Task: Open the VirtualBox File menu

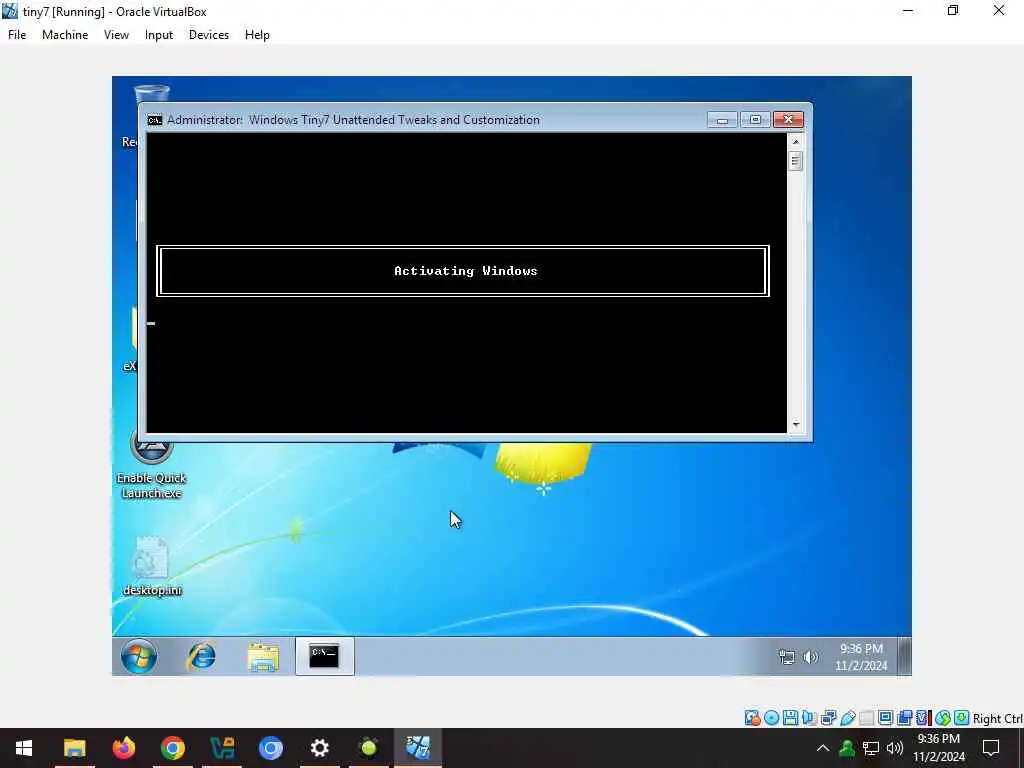Action: click(17, 35)
